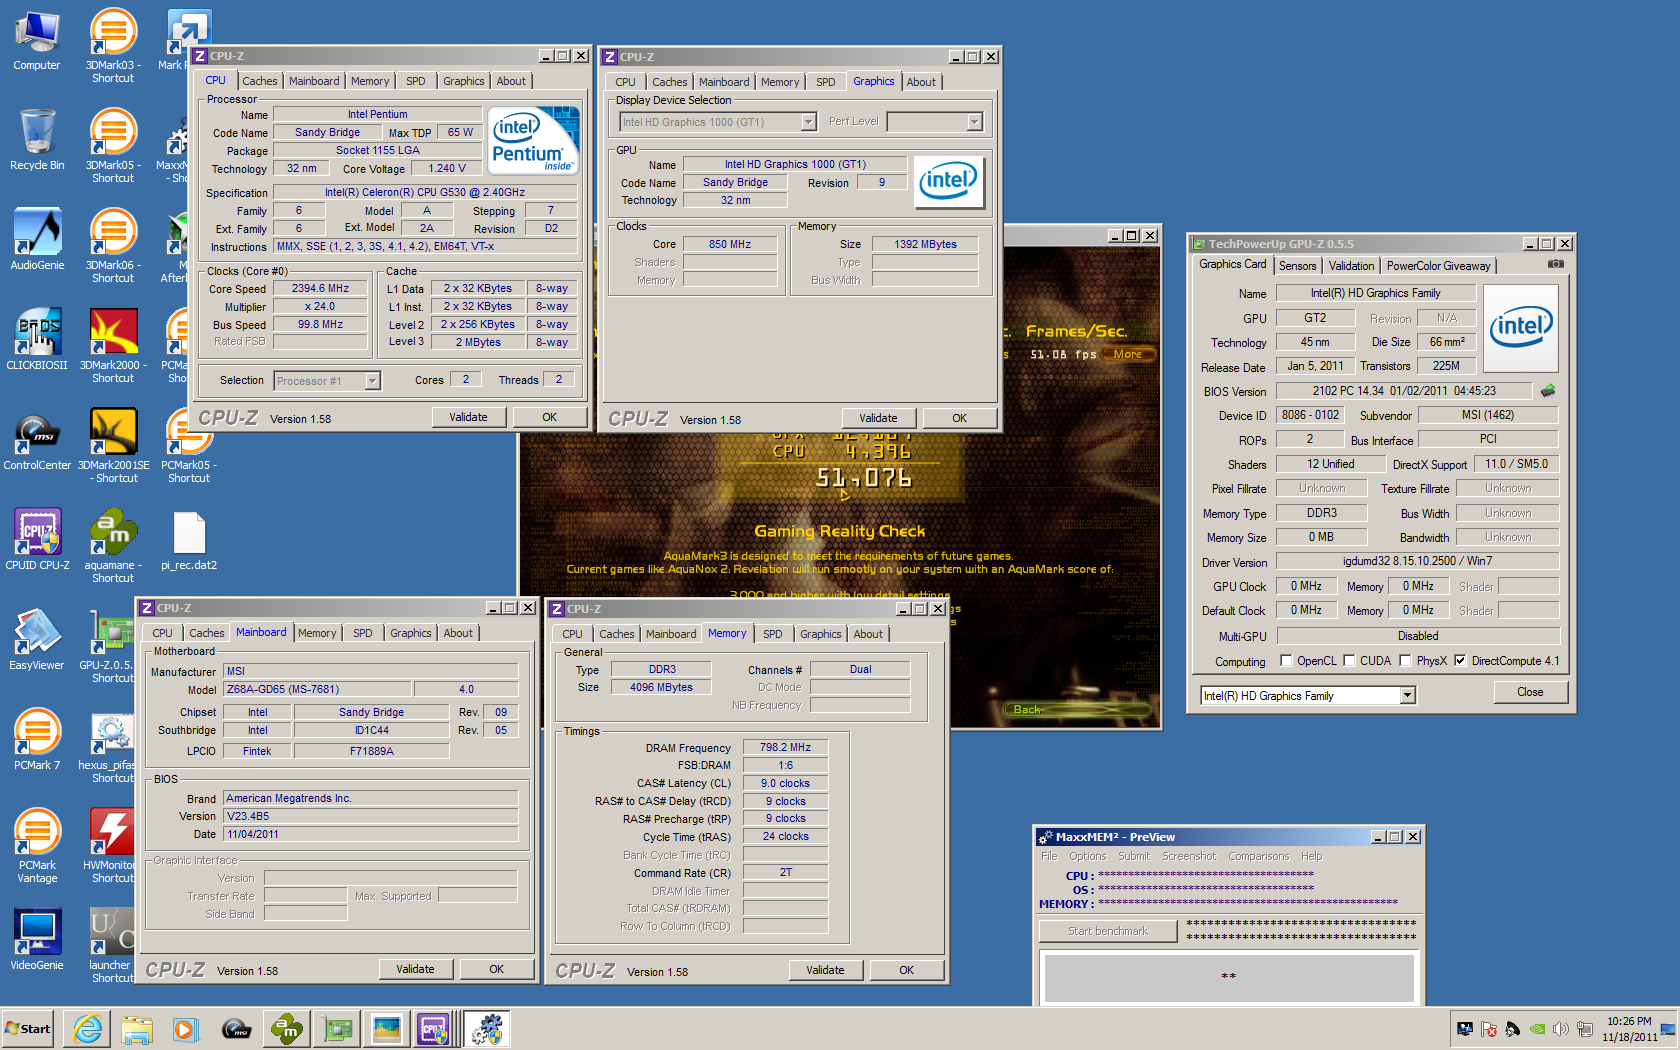Open File menu in MaxxMEM²
The width and height of the screenshot is (1680, 1050).
click(1049, 856)
